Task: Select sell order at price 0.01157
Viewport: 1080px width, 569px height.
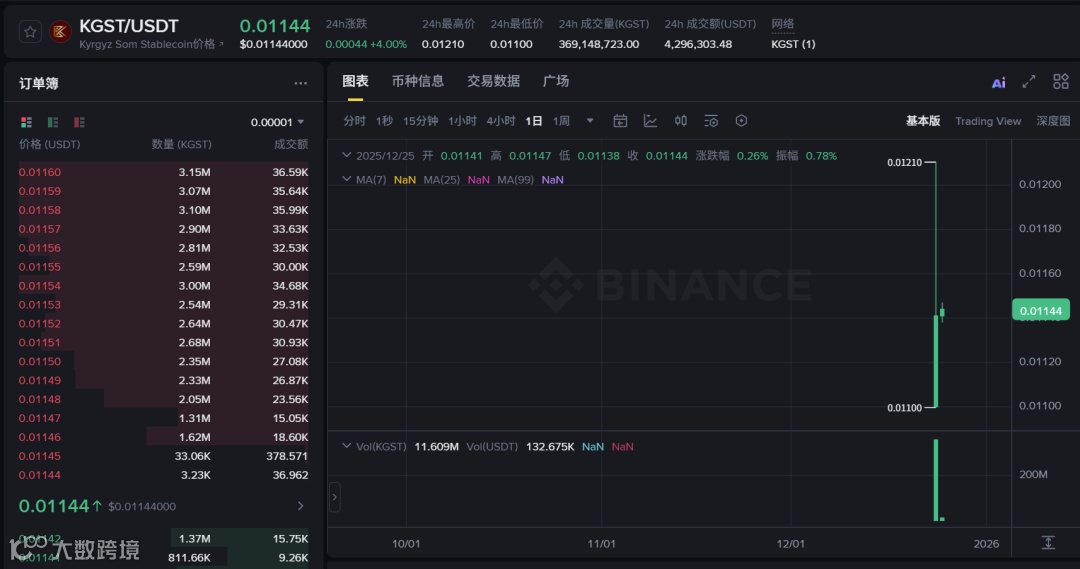Action: (x=163, y=229)
